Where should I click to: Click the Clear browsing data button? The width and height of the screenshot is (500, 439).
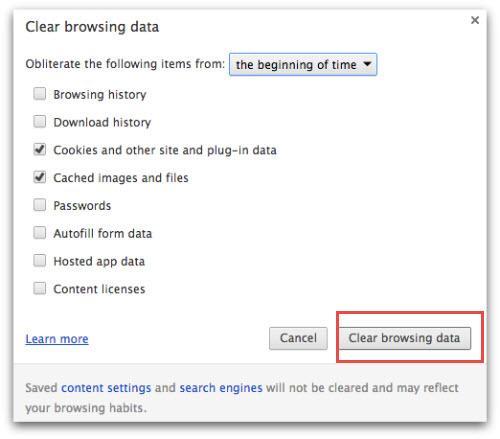[x=405, y=338]
